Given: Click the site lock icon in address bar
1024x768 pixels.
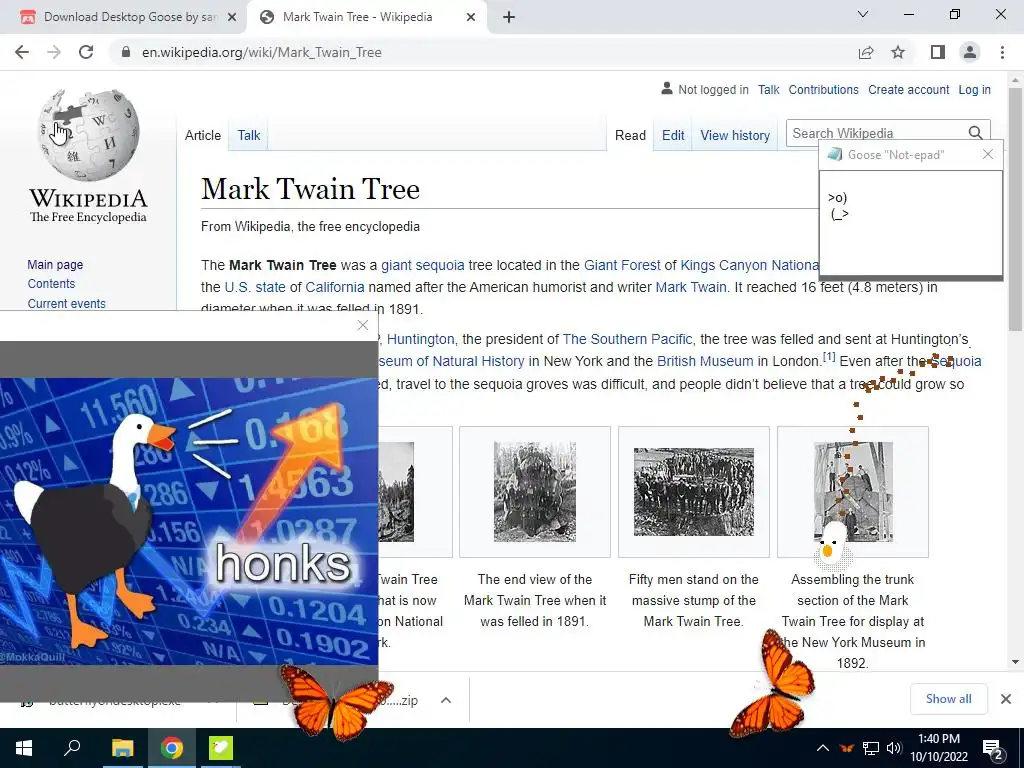Looking at the screenshot, I should [x=126, y=52].
